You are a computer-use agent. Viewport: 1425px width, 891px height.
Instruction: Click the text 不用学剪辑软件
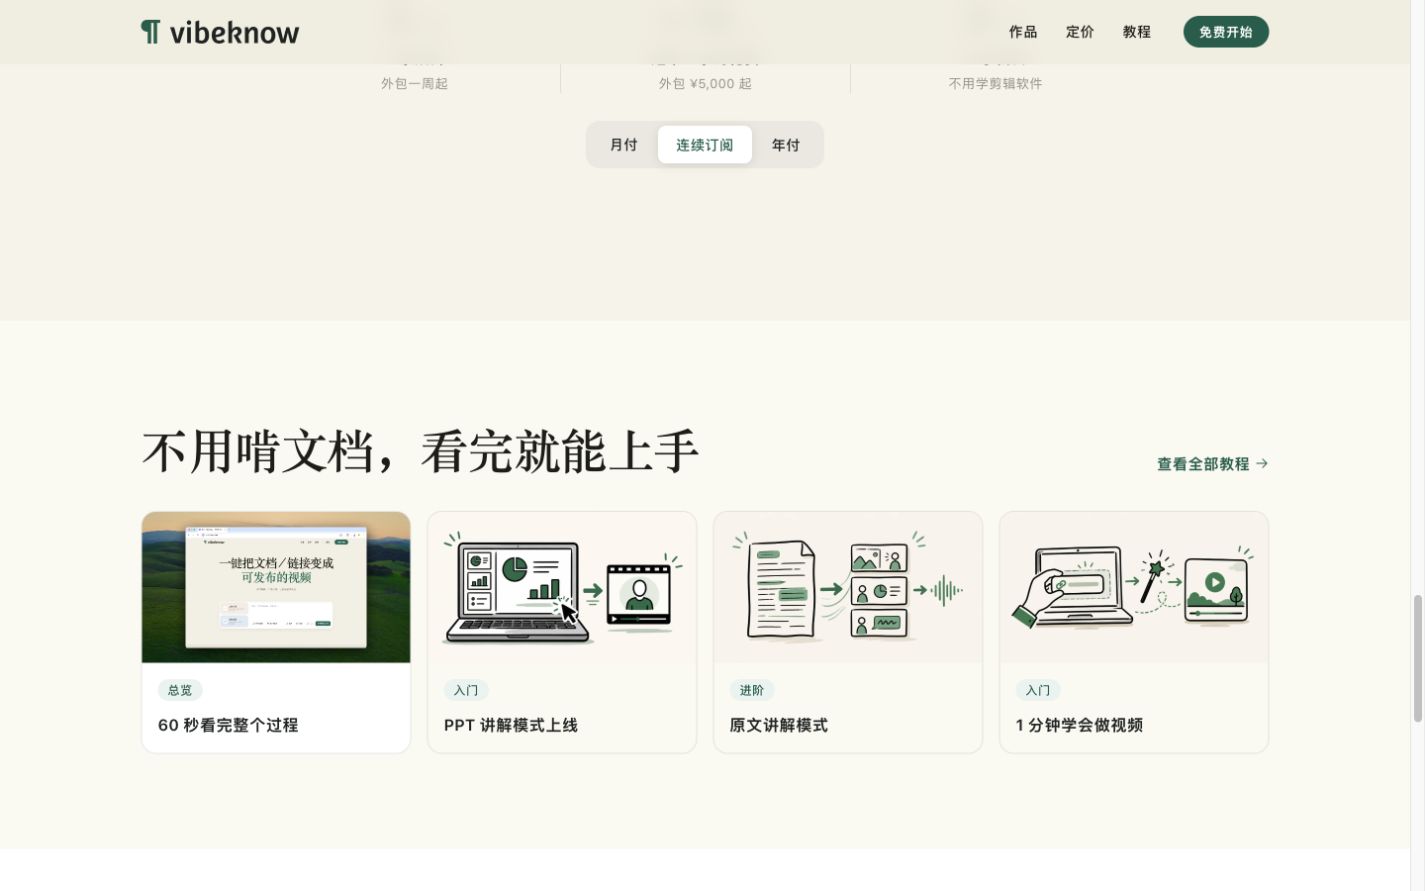[x=995, y=84]
